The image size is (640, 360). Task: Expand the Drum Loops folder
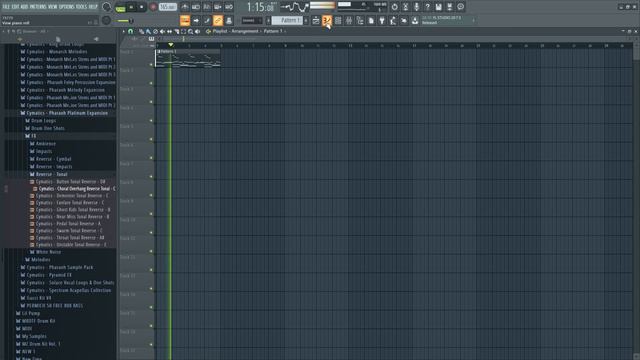[40, 121]
